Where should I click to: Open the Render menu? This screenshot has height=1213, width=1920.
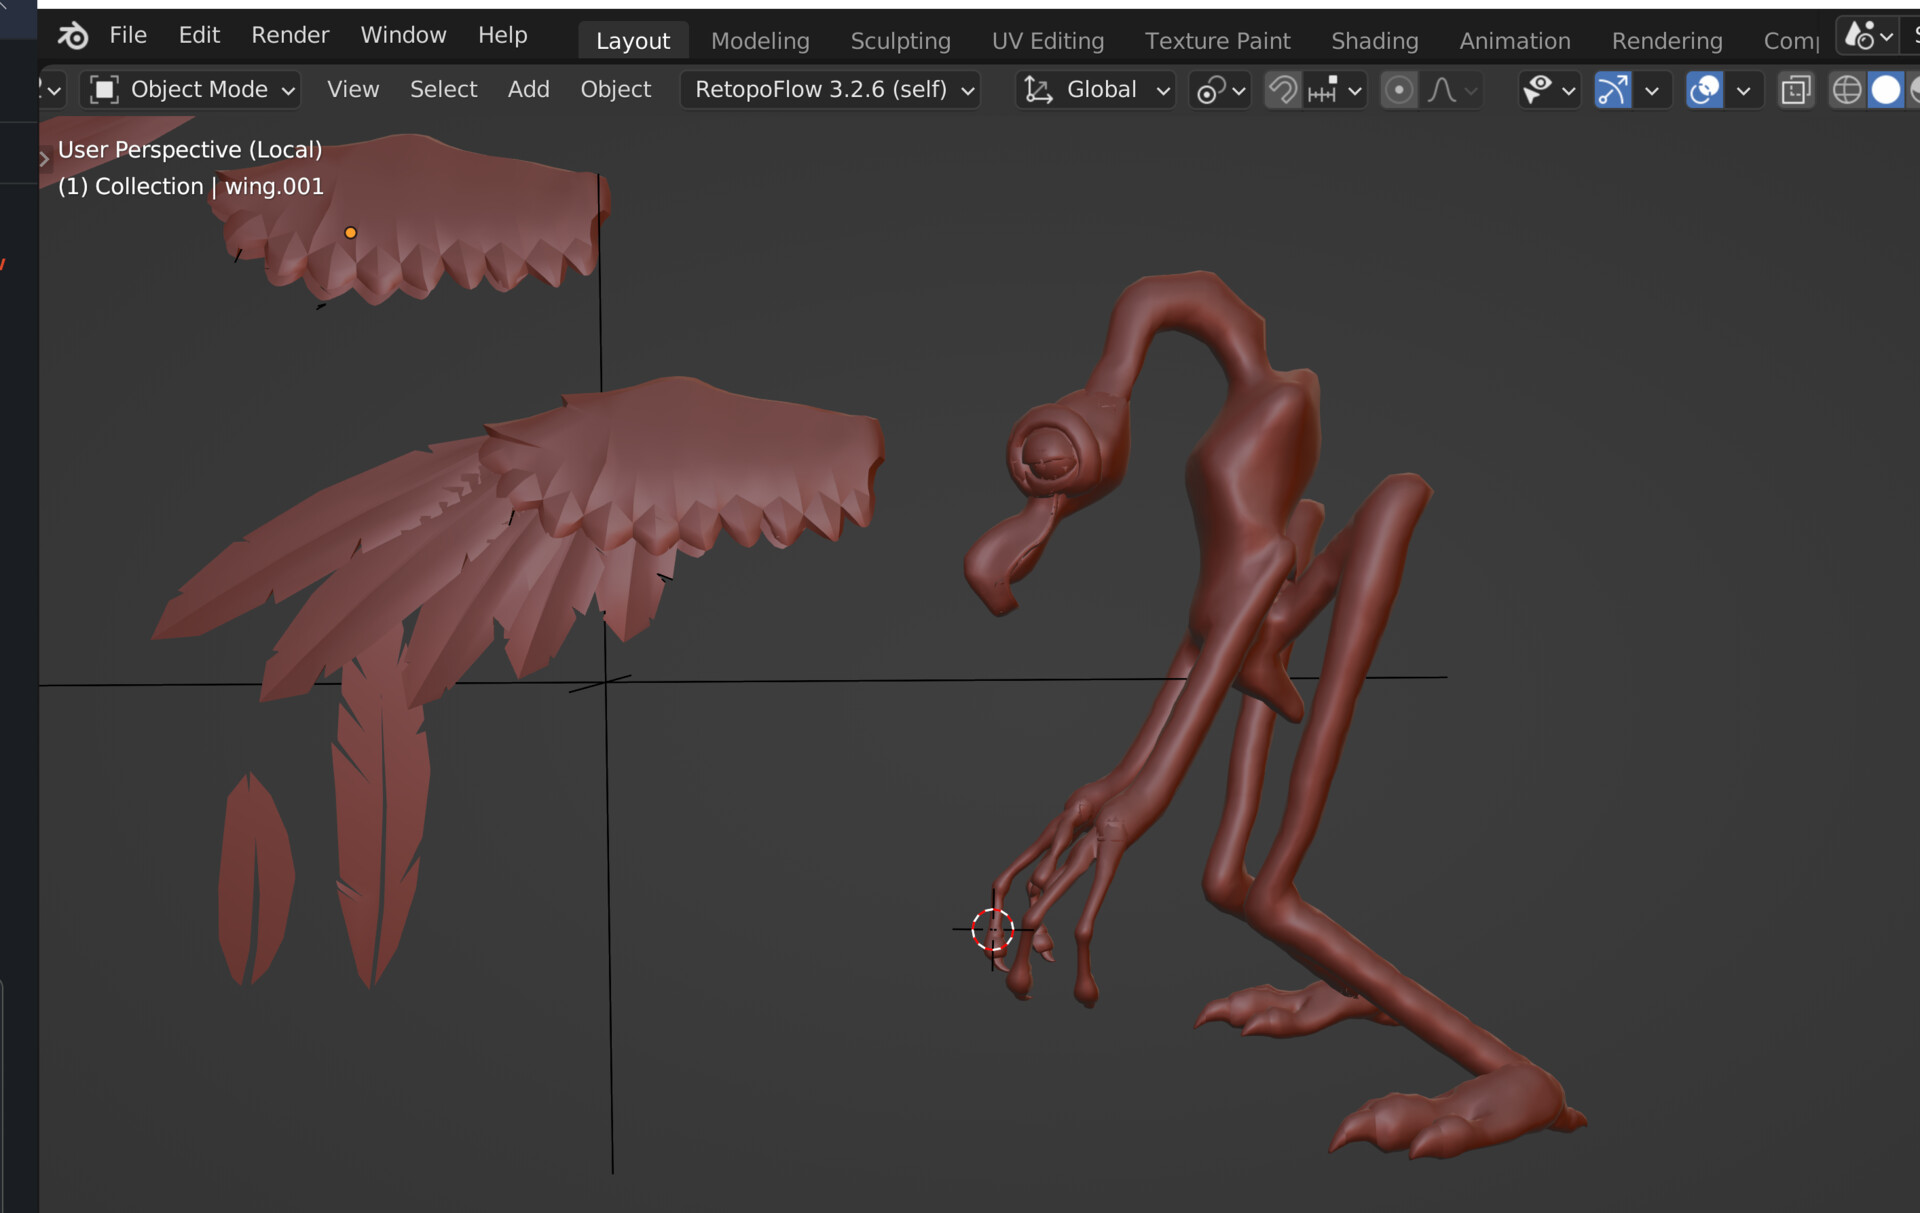tap(289, 34)
